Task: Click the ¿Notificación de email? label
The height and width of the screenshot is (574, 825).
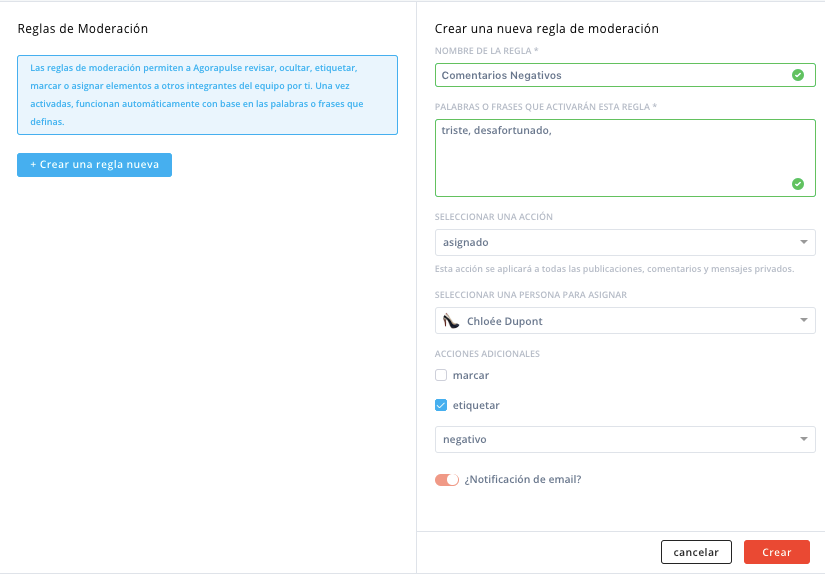Action: click(x=522, y=479)
